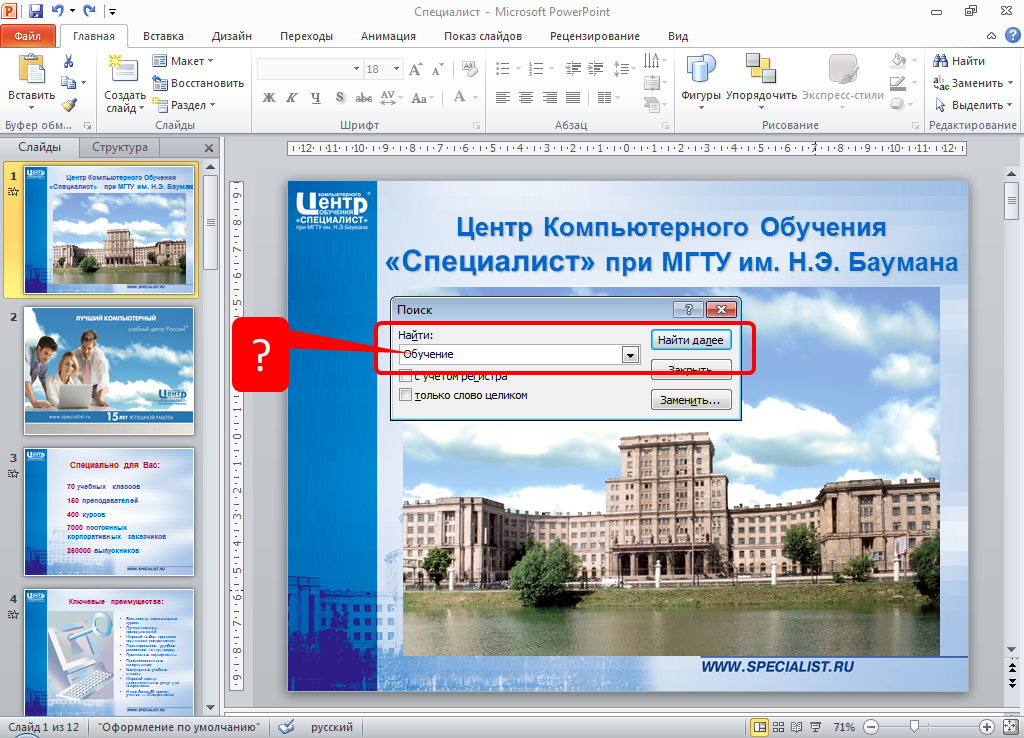Click the zoom slider handle
Screen dimensions: 1024x738
pyautogui.click(x=914, y=727)
